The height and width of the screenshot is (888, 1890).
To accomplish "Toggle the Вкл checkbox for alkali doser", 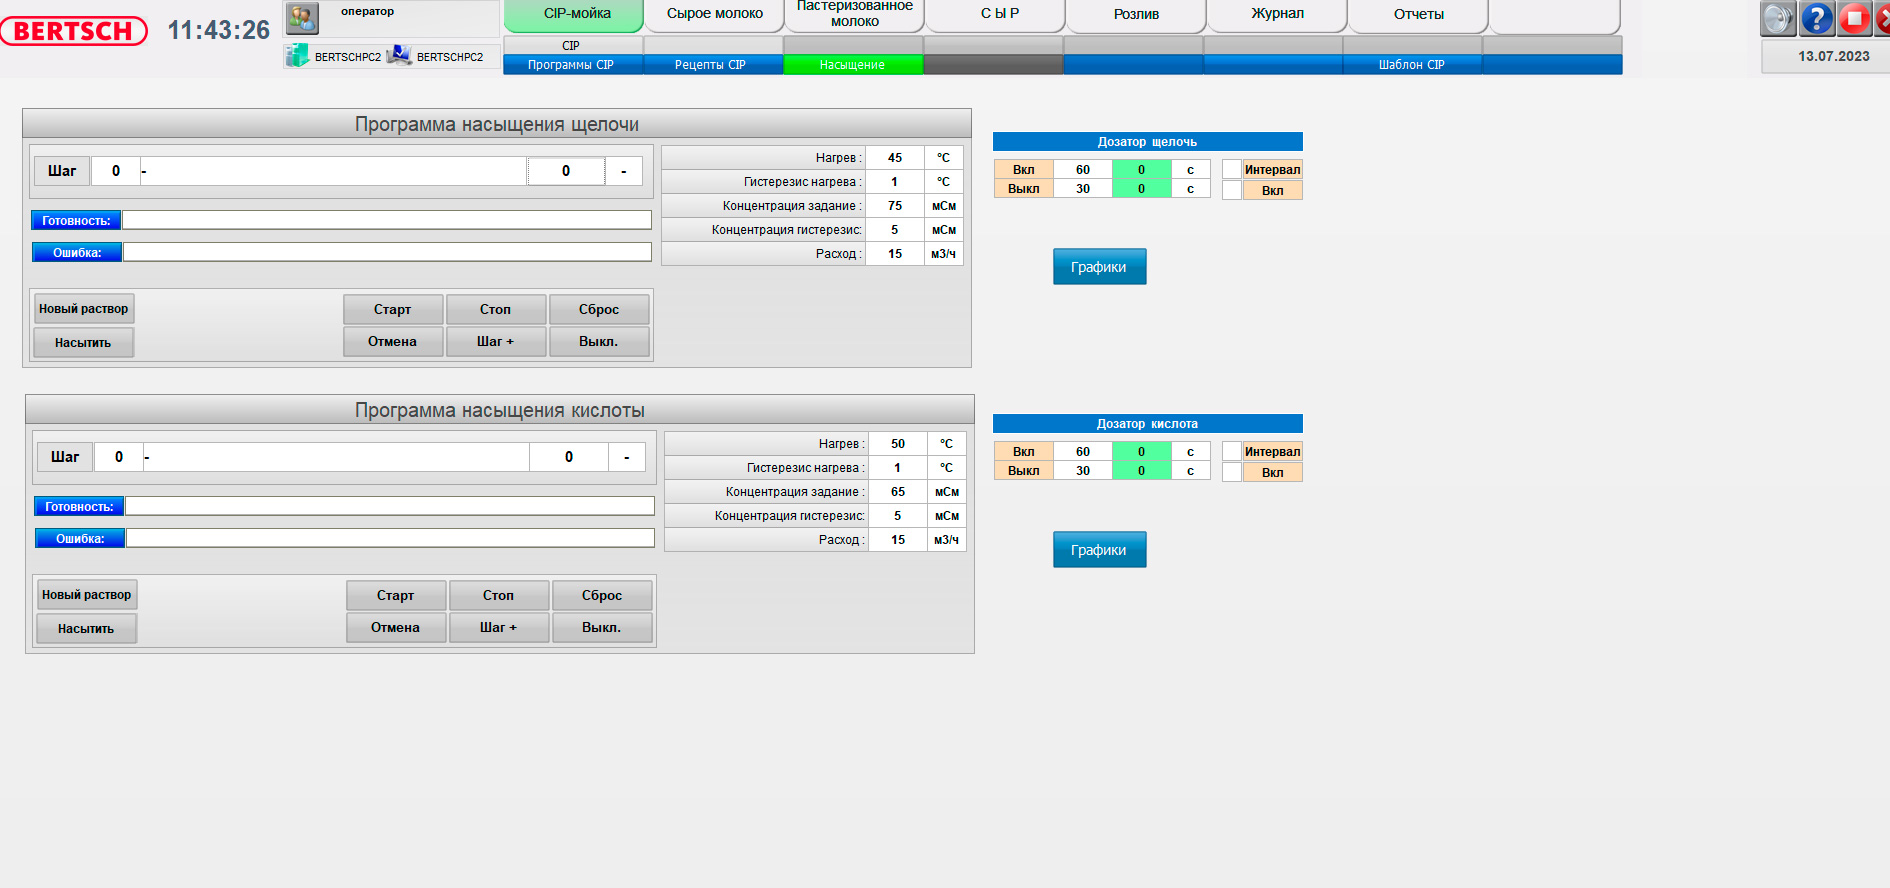I will coord(1232,190).
